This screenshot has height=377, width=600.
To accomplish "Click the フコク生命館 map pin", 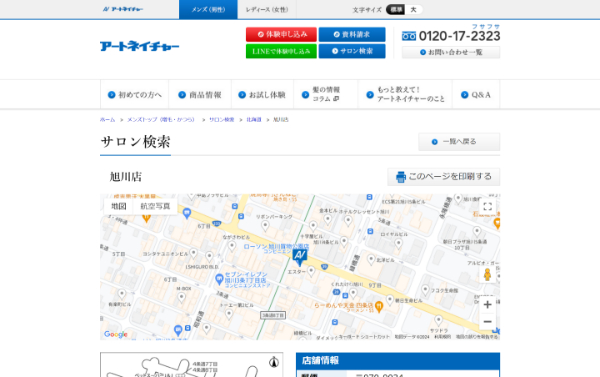I will [425, 289].
